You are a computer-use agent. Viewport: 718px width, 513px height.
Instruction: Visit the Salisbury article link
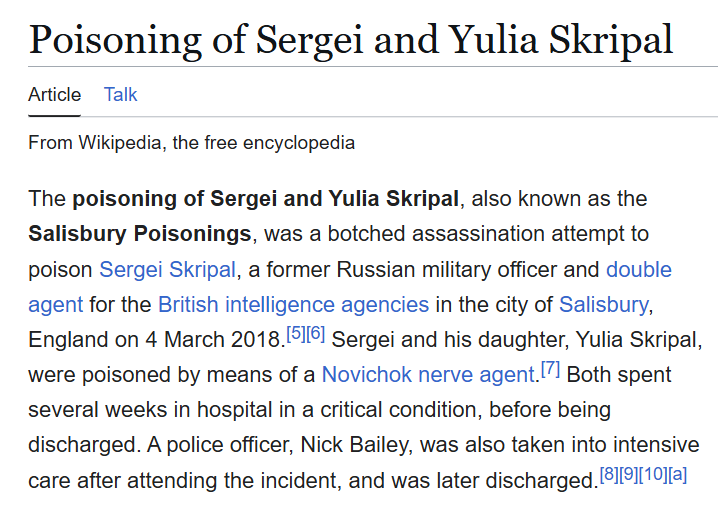point(604,305)
